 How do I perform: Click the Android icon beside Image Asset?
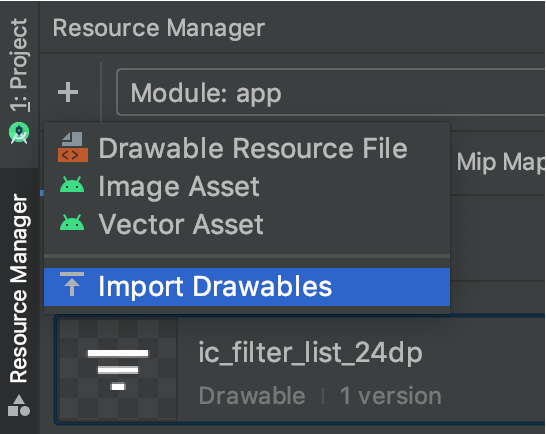click(x=72, y=185)
